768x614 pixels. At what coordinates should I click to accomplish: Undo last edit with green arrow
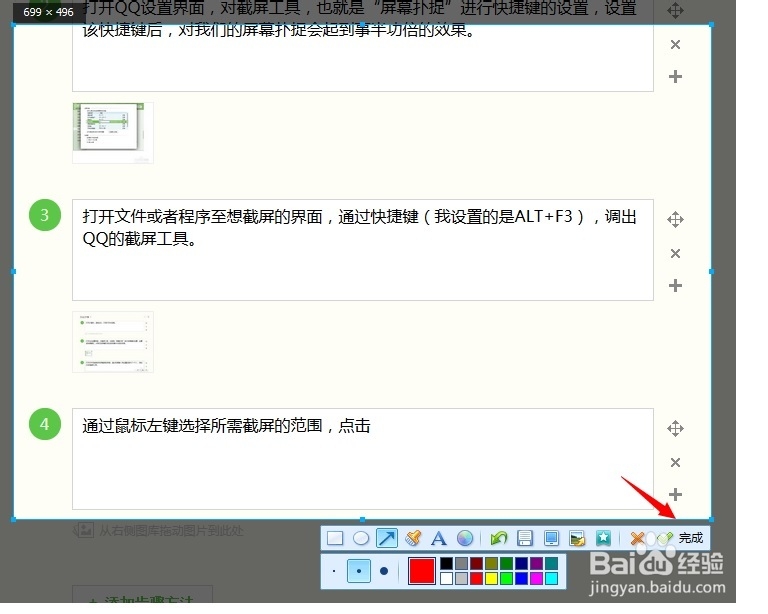click(x=499, y=538)
